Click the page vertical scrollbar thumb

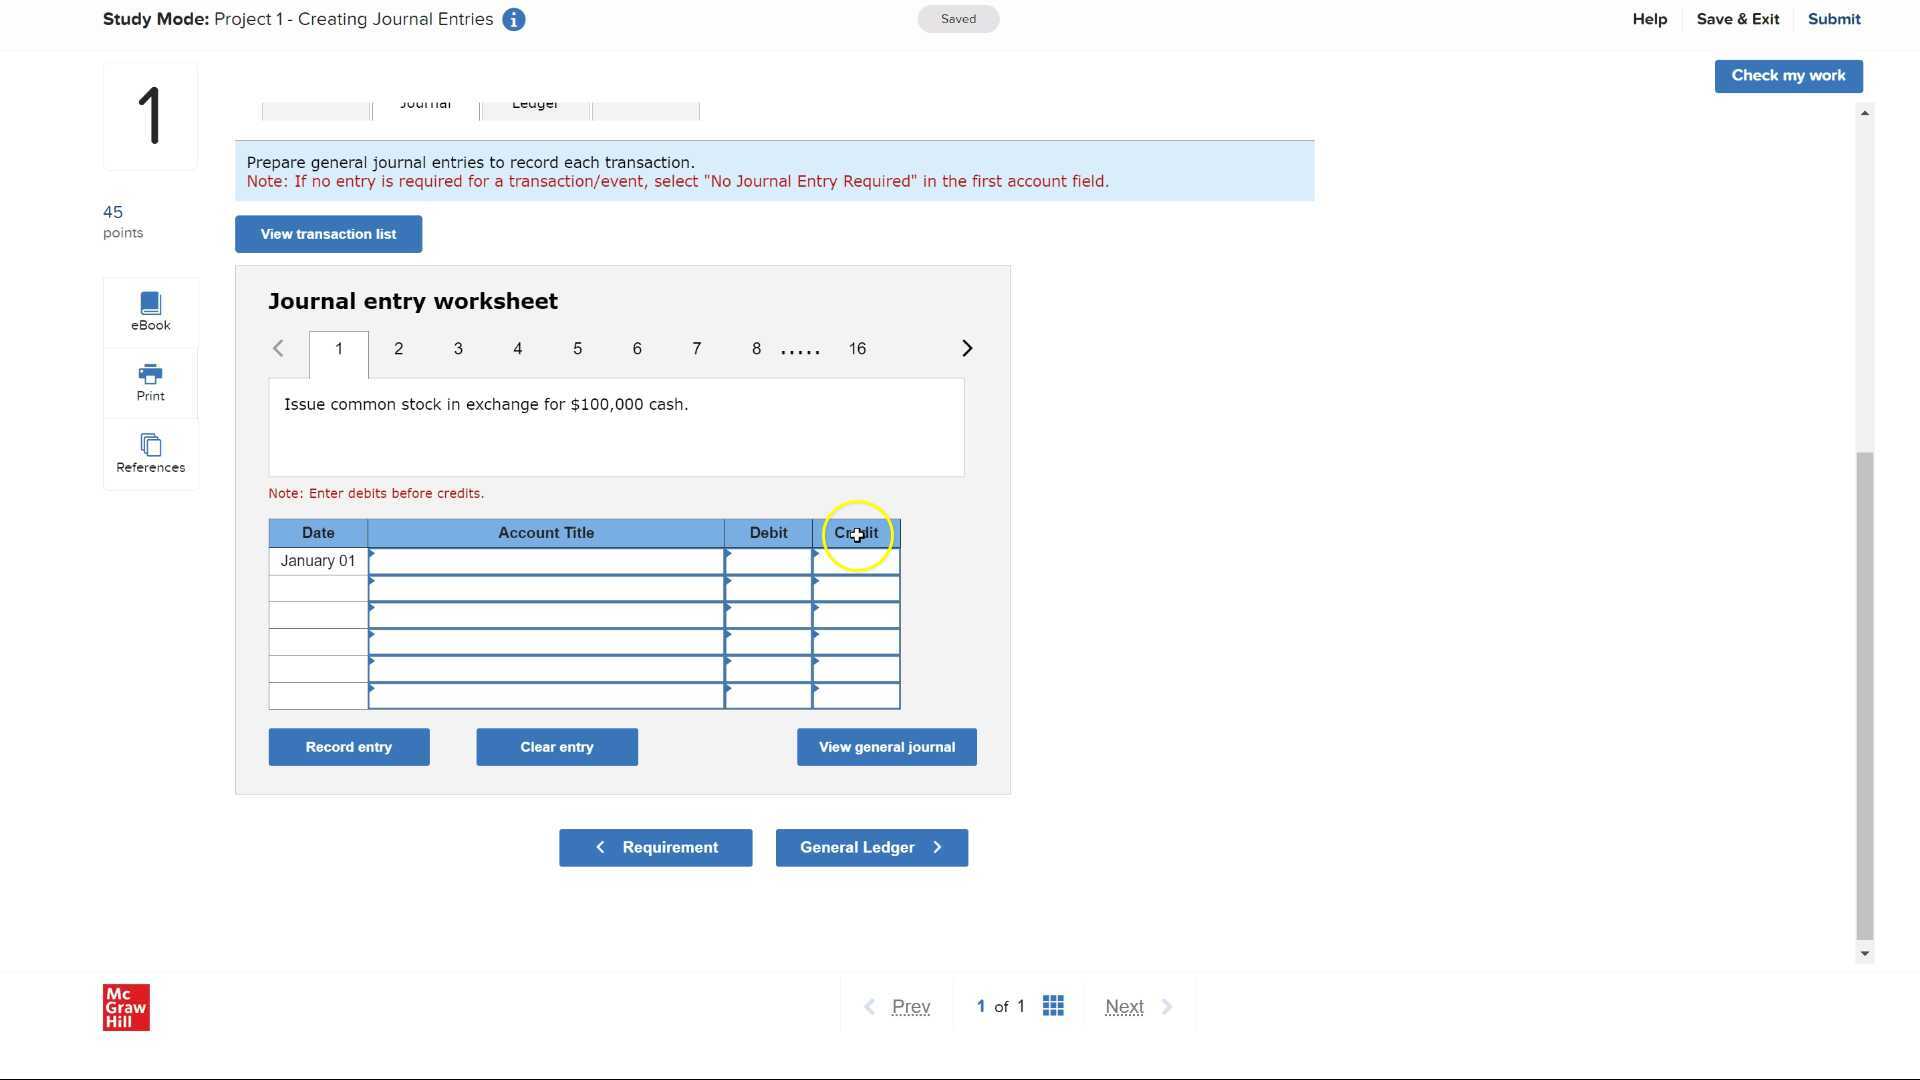pyautogui.click(x=1864, y=695)
